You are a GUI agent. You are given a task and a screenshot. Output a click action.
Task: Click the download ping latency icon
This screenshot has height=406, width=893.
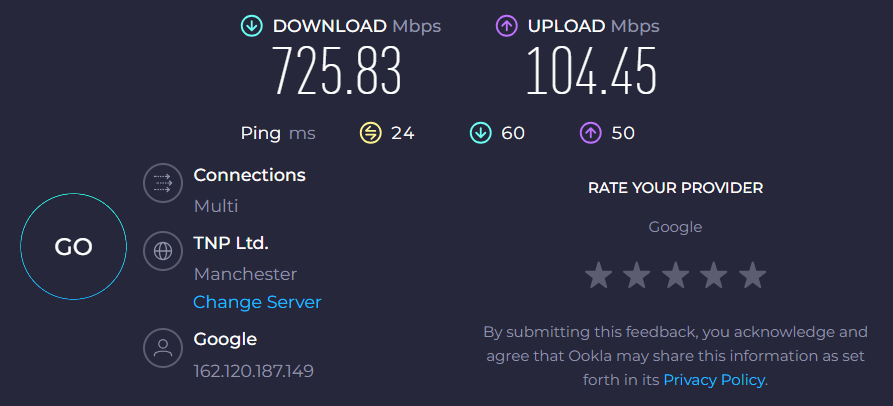coord(481,133)
